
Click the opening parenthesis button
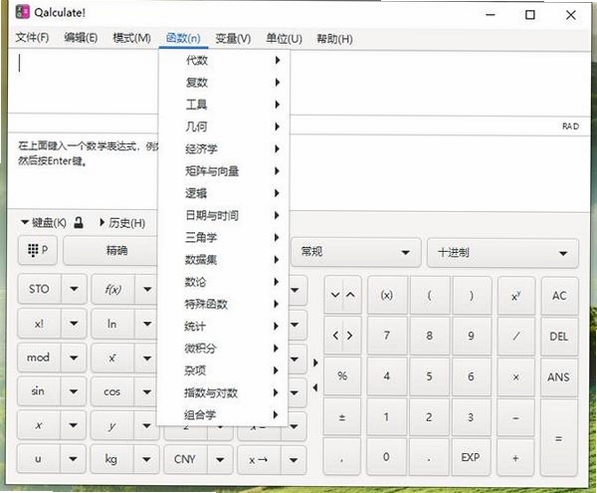pyautogui.click(x=429, y=295)
